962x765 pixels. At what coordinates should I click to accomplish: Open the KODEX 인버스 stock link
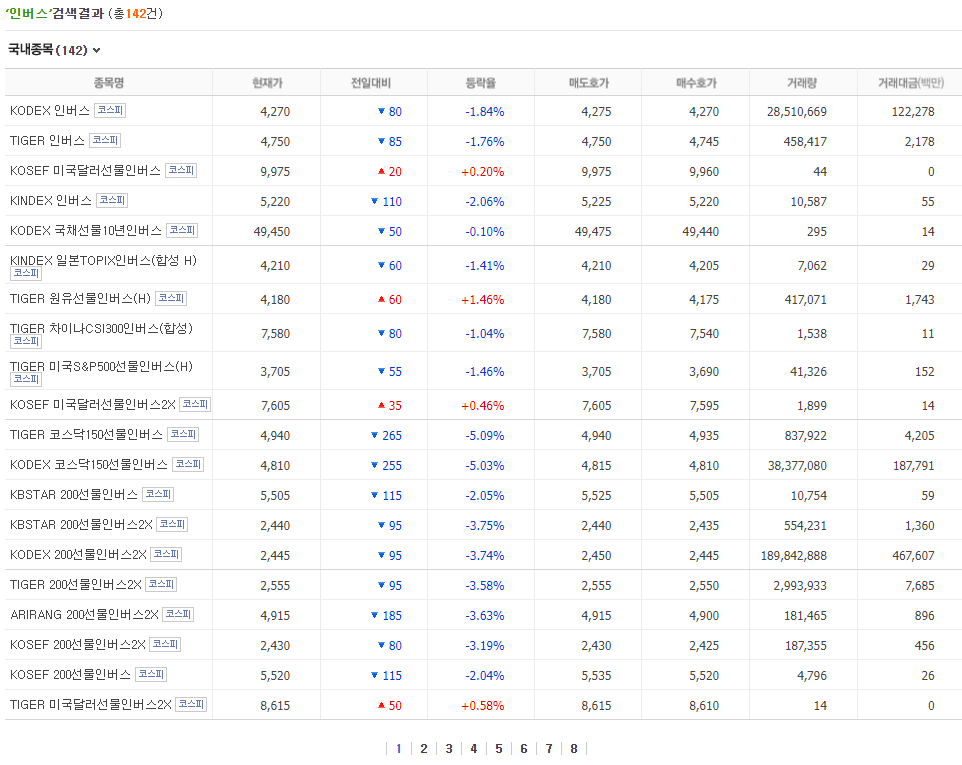(50, 111)
